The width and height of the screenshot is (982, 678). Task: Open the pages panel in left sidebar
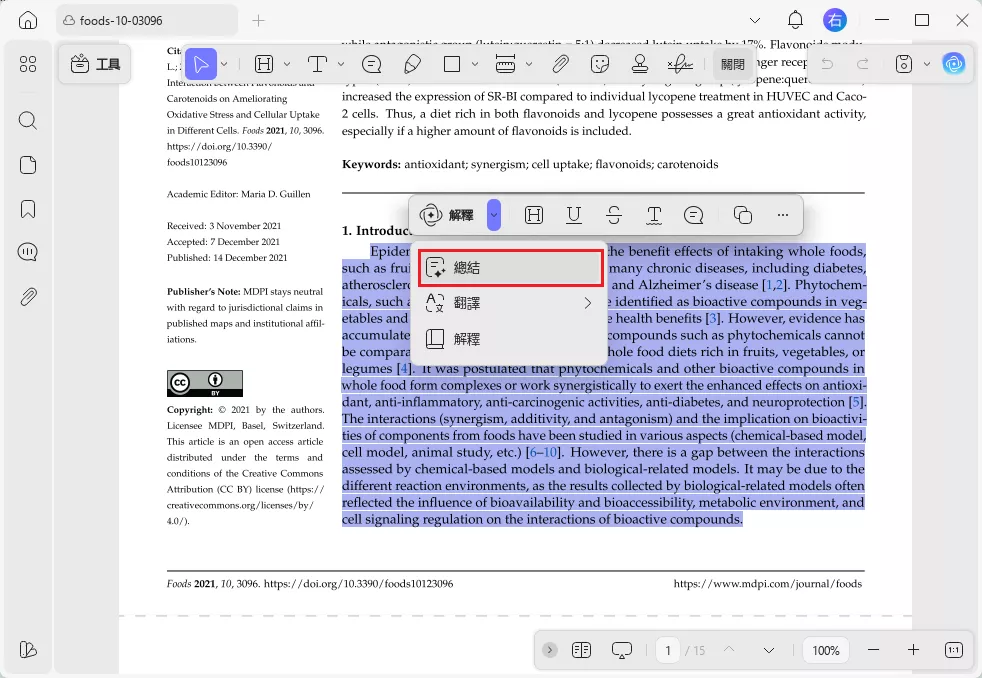coord(28,165)
